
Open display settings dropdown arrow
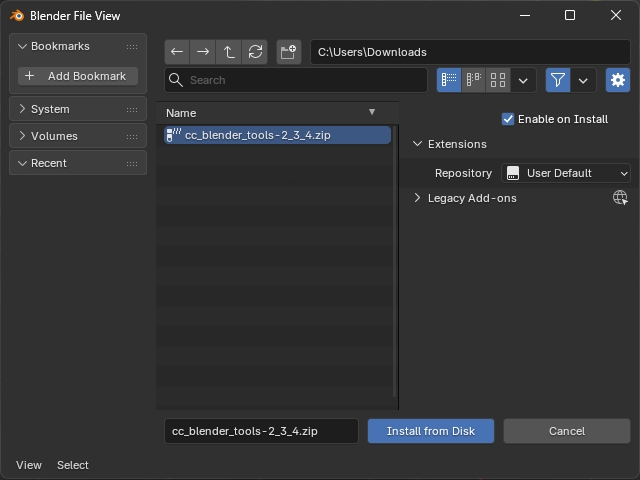(523, 80)
